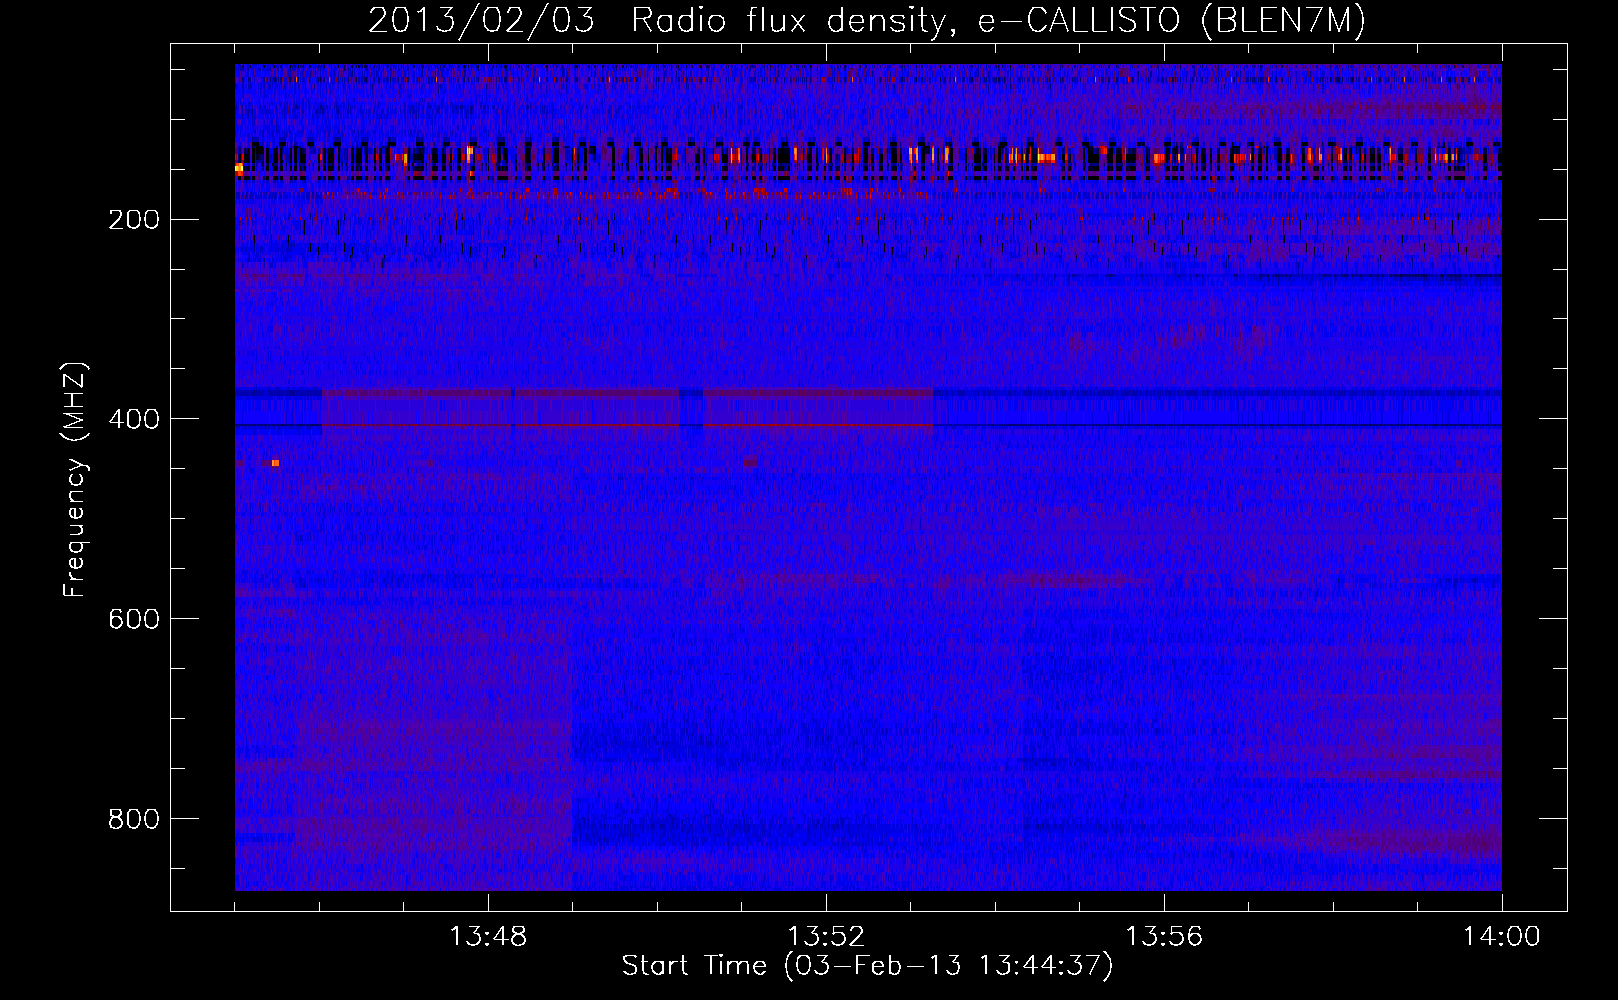
Task: Click the "13:52" time tick label
Action: 826,937
